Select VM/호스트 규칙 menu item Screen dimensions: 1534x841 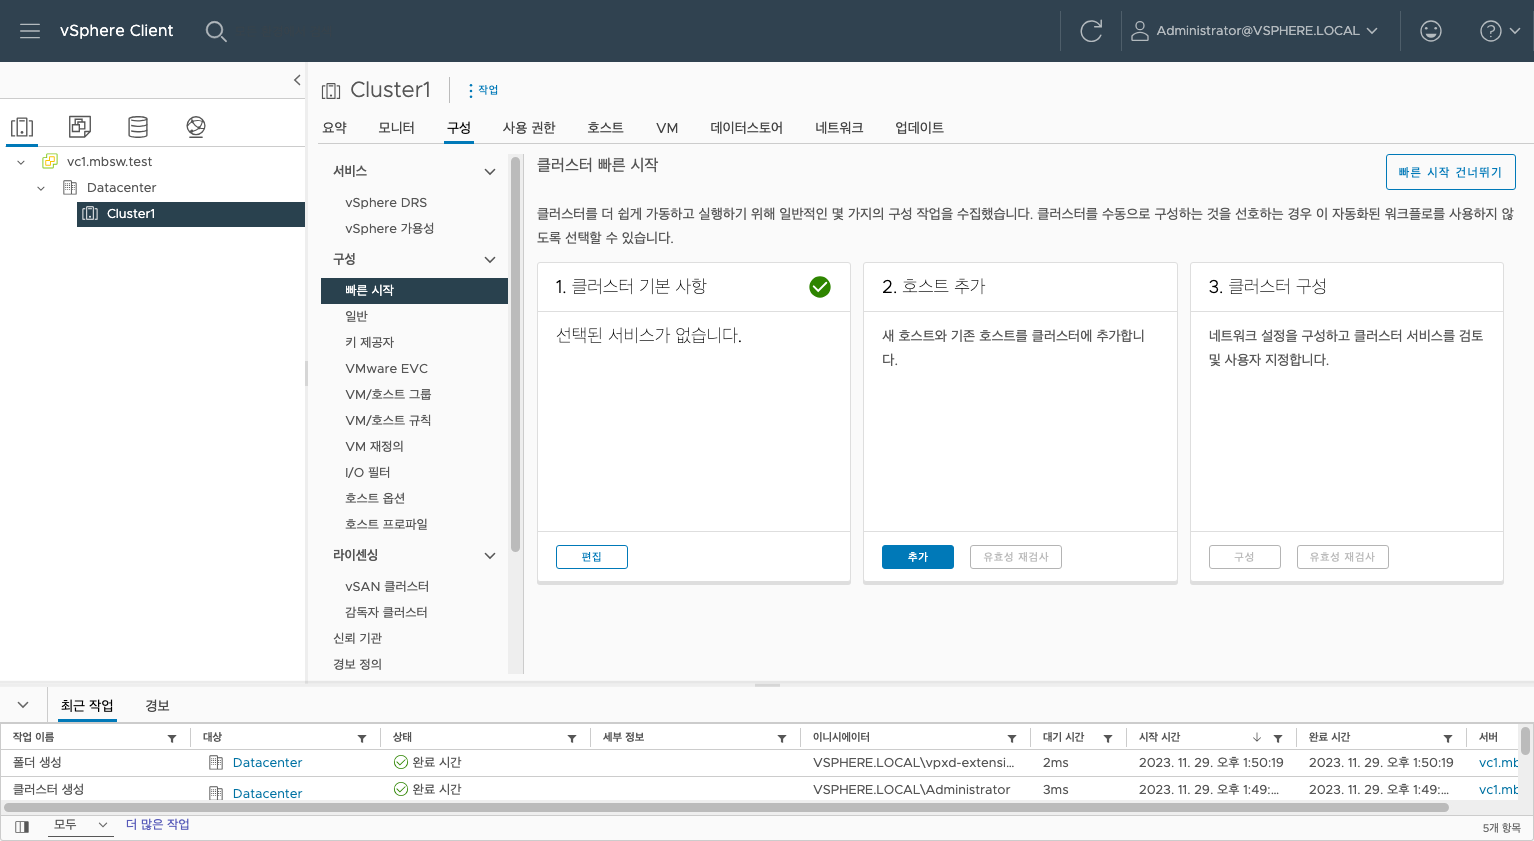388,420
